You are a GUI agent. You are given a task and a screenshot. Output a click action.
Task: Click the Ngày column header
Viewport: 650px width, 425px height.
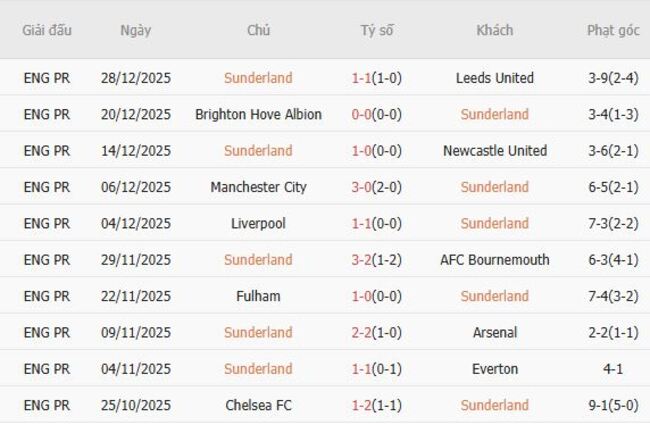135,30
